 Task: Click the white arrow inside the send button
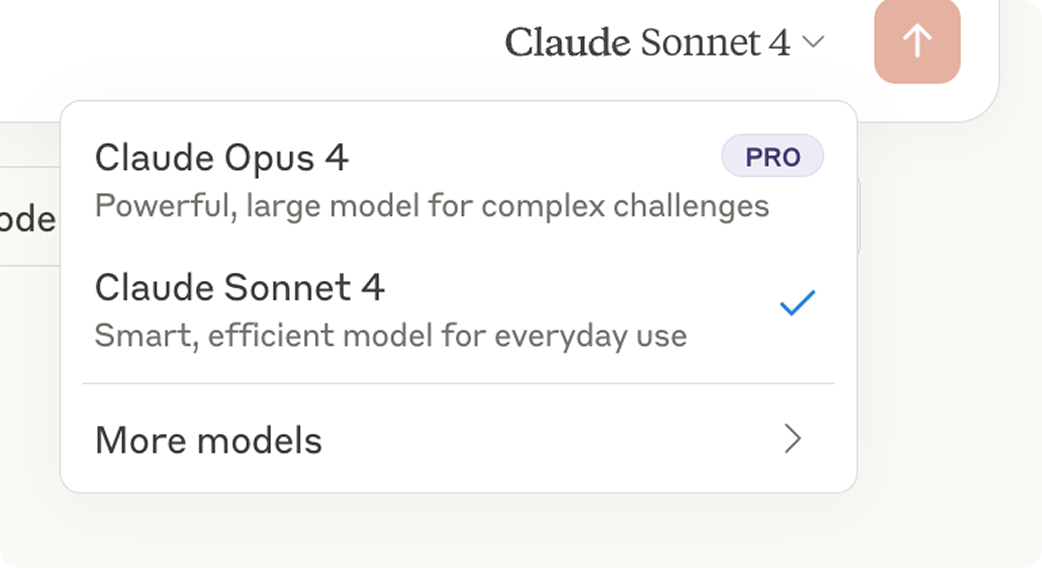coord(917,41)
